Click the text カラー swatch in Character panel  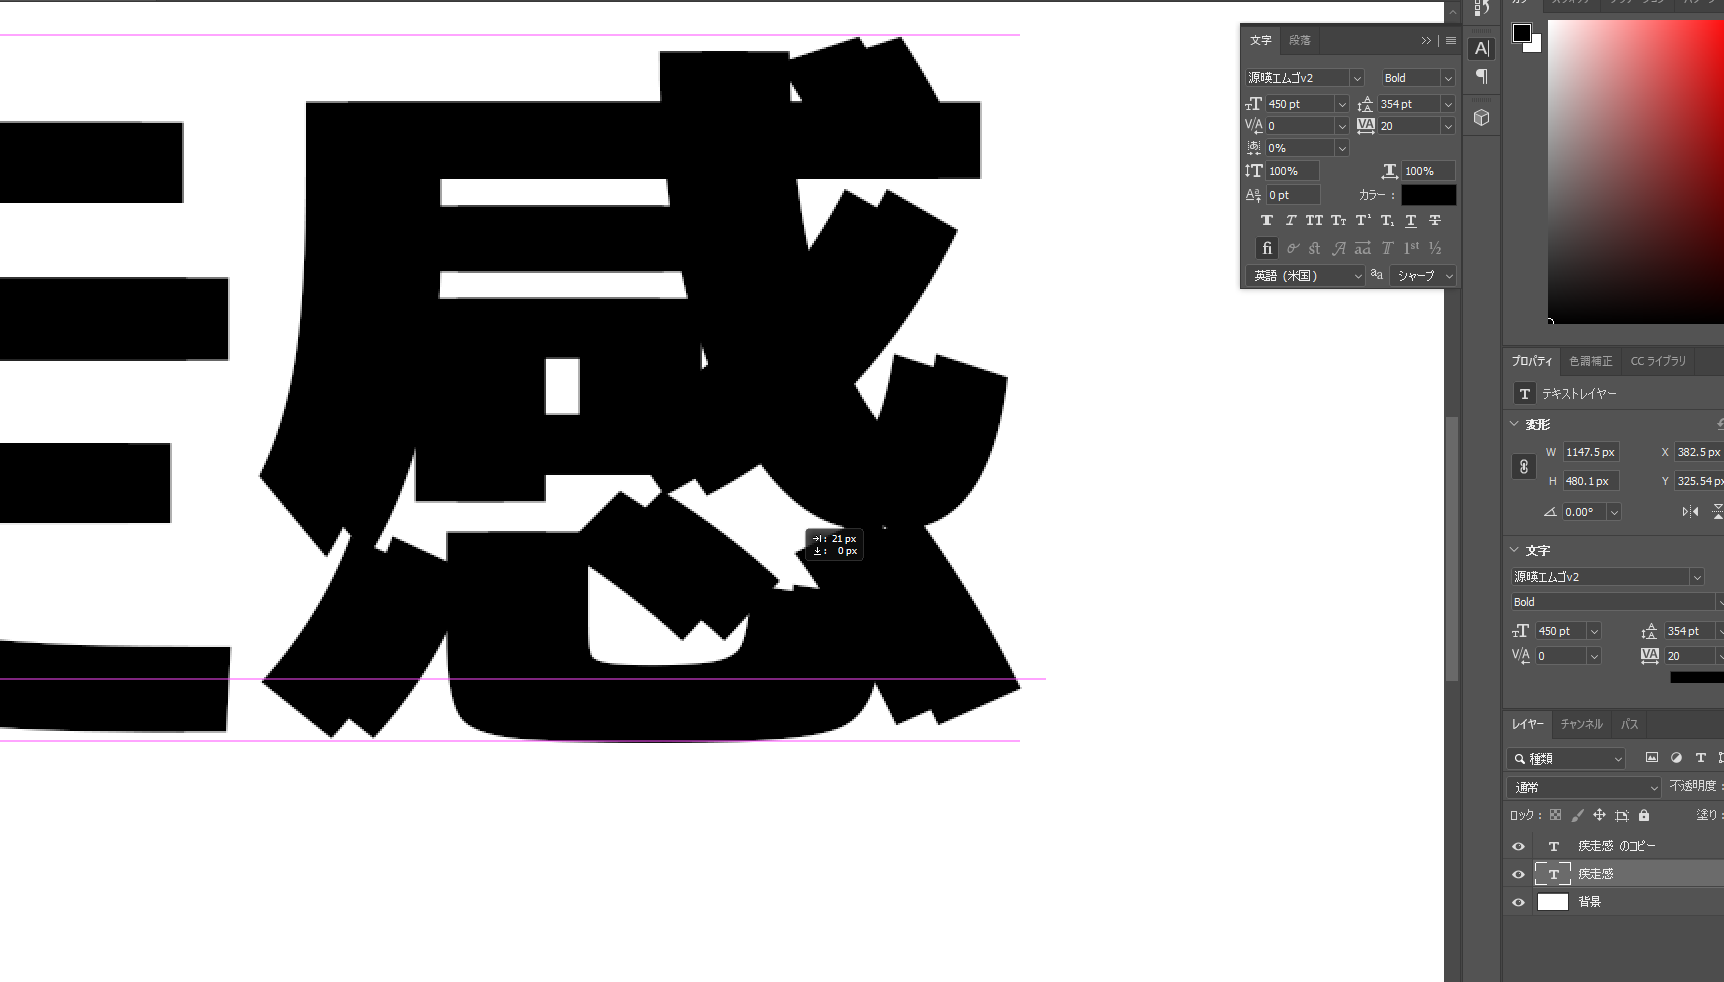[x=1428, y=195]
